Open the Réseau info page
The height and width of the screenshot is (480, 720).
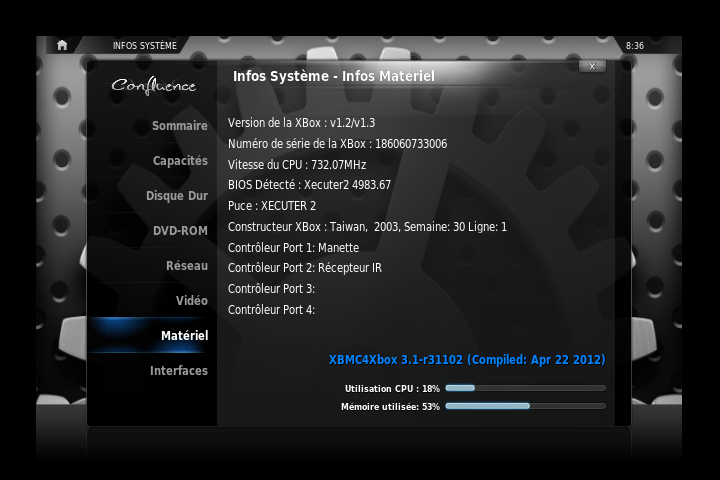[186, 266]
